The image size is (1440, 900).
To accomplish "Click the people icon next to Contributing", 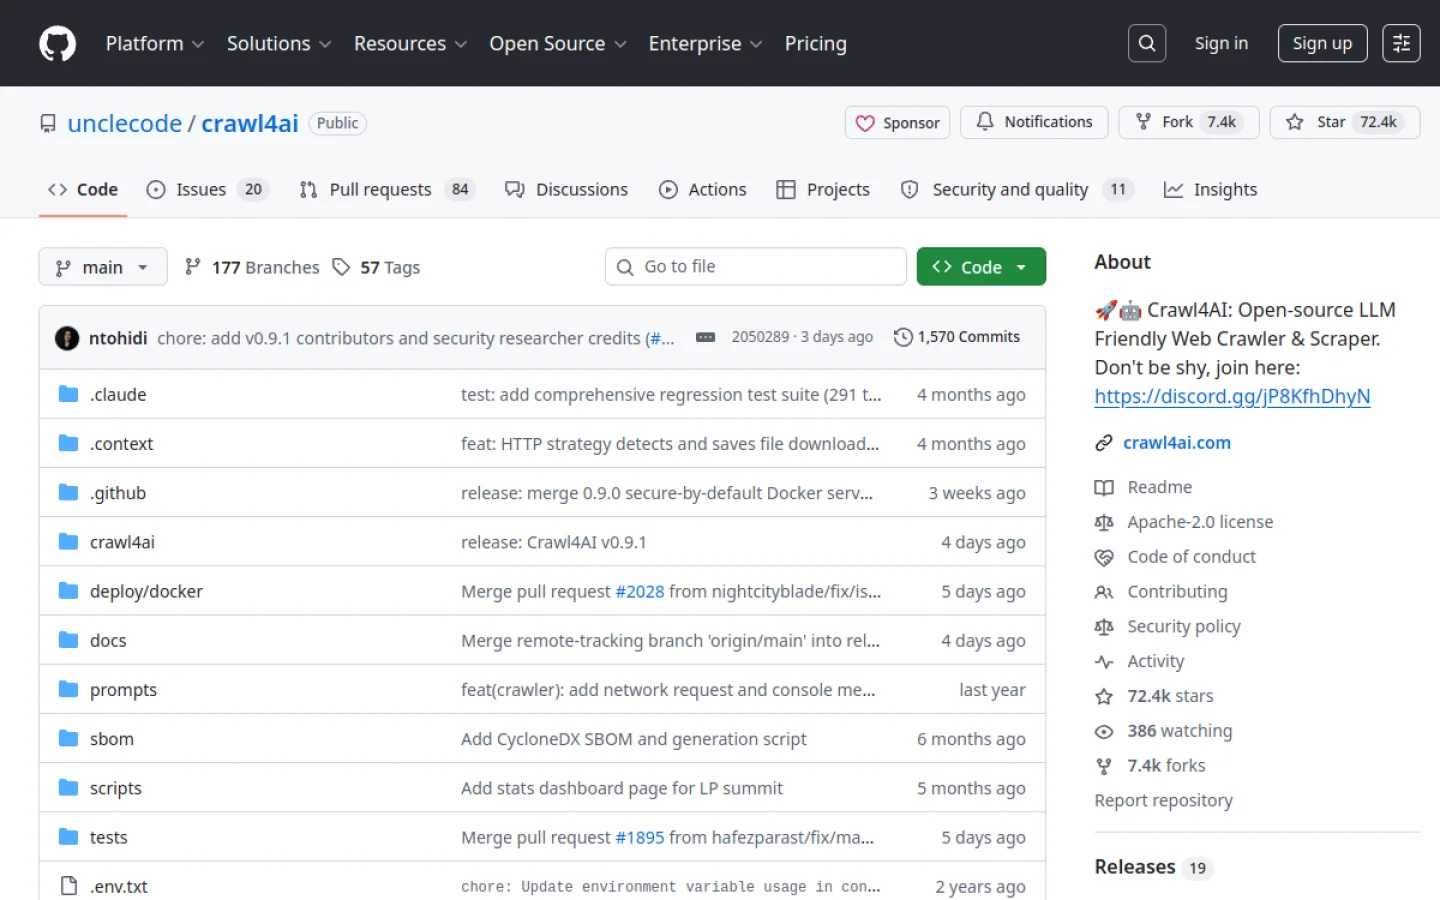I will [1104, 592].
